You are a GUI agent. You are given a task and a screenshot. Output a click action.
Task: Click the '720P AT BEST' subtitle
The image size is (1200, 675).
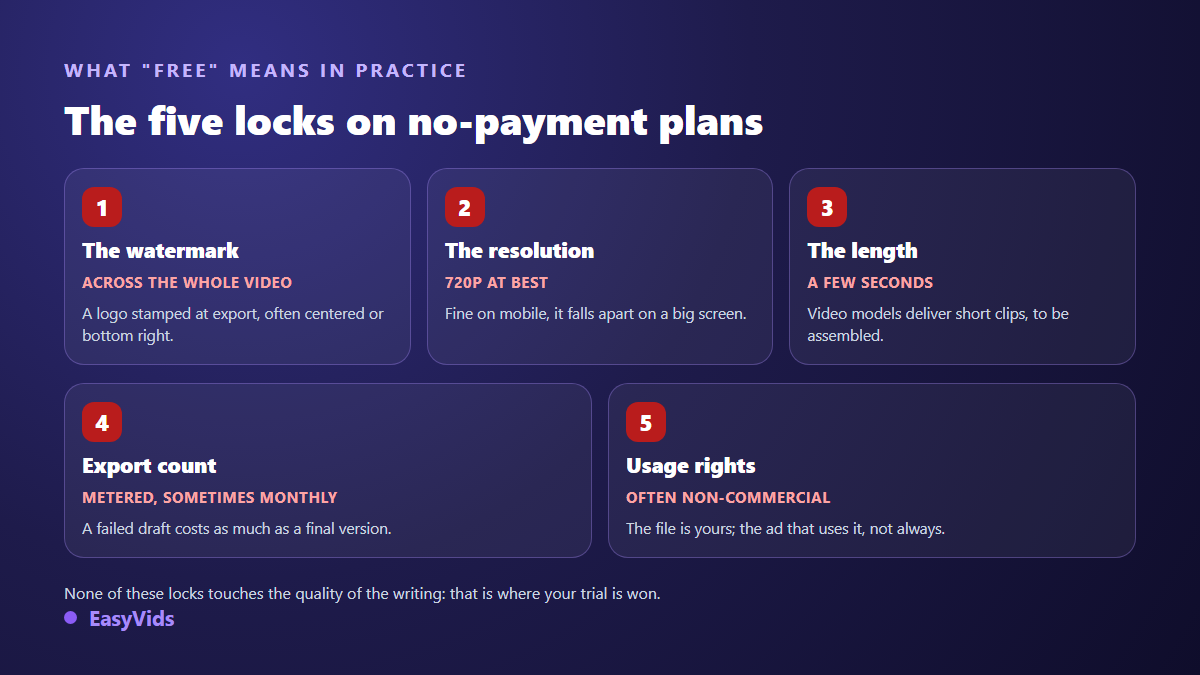(x=497, y=283)
